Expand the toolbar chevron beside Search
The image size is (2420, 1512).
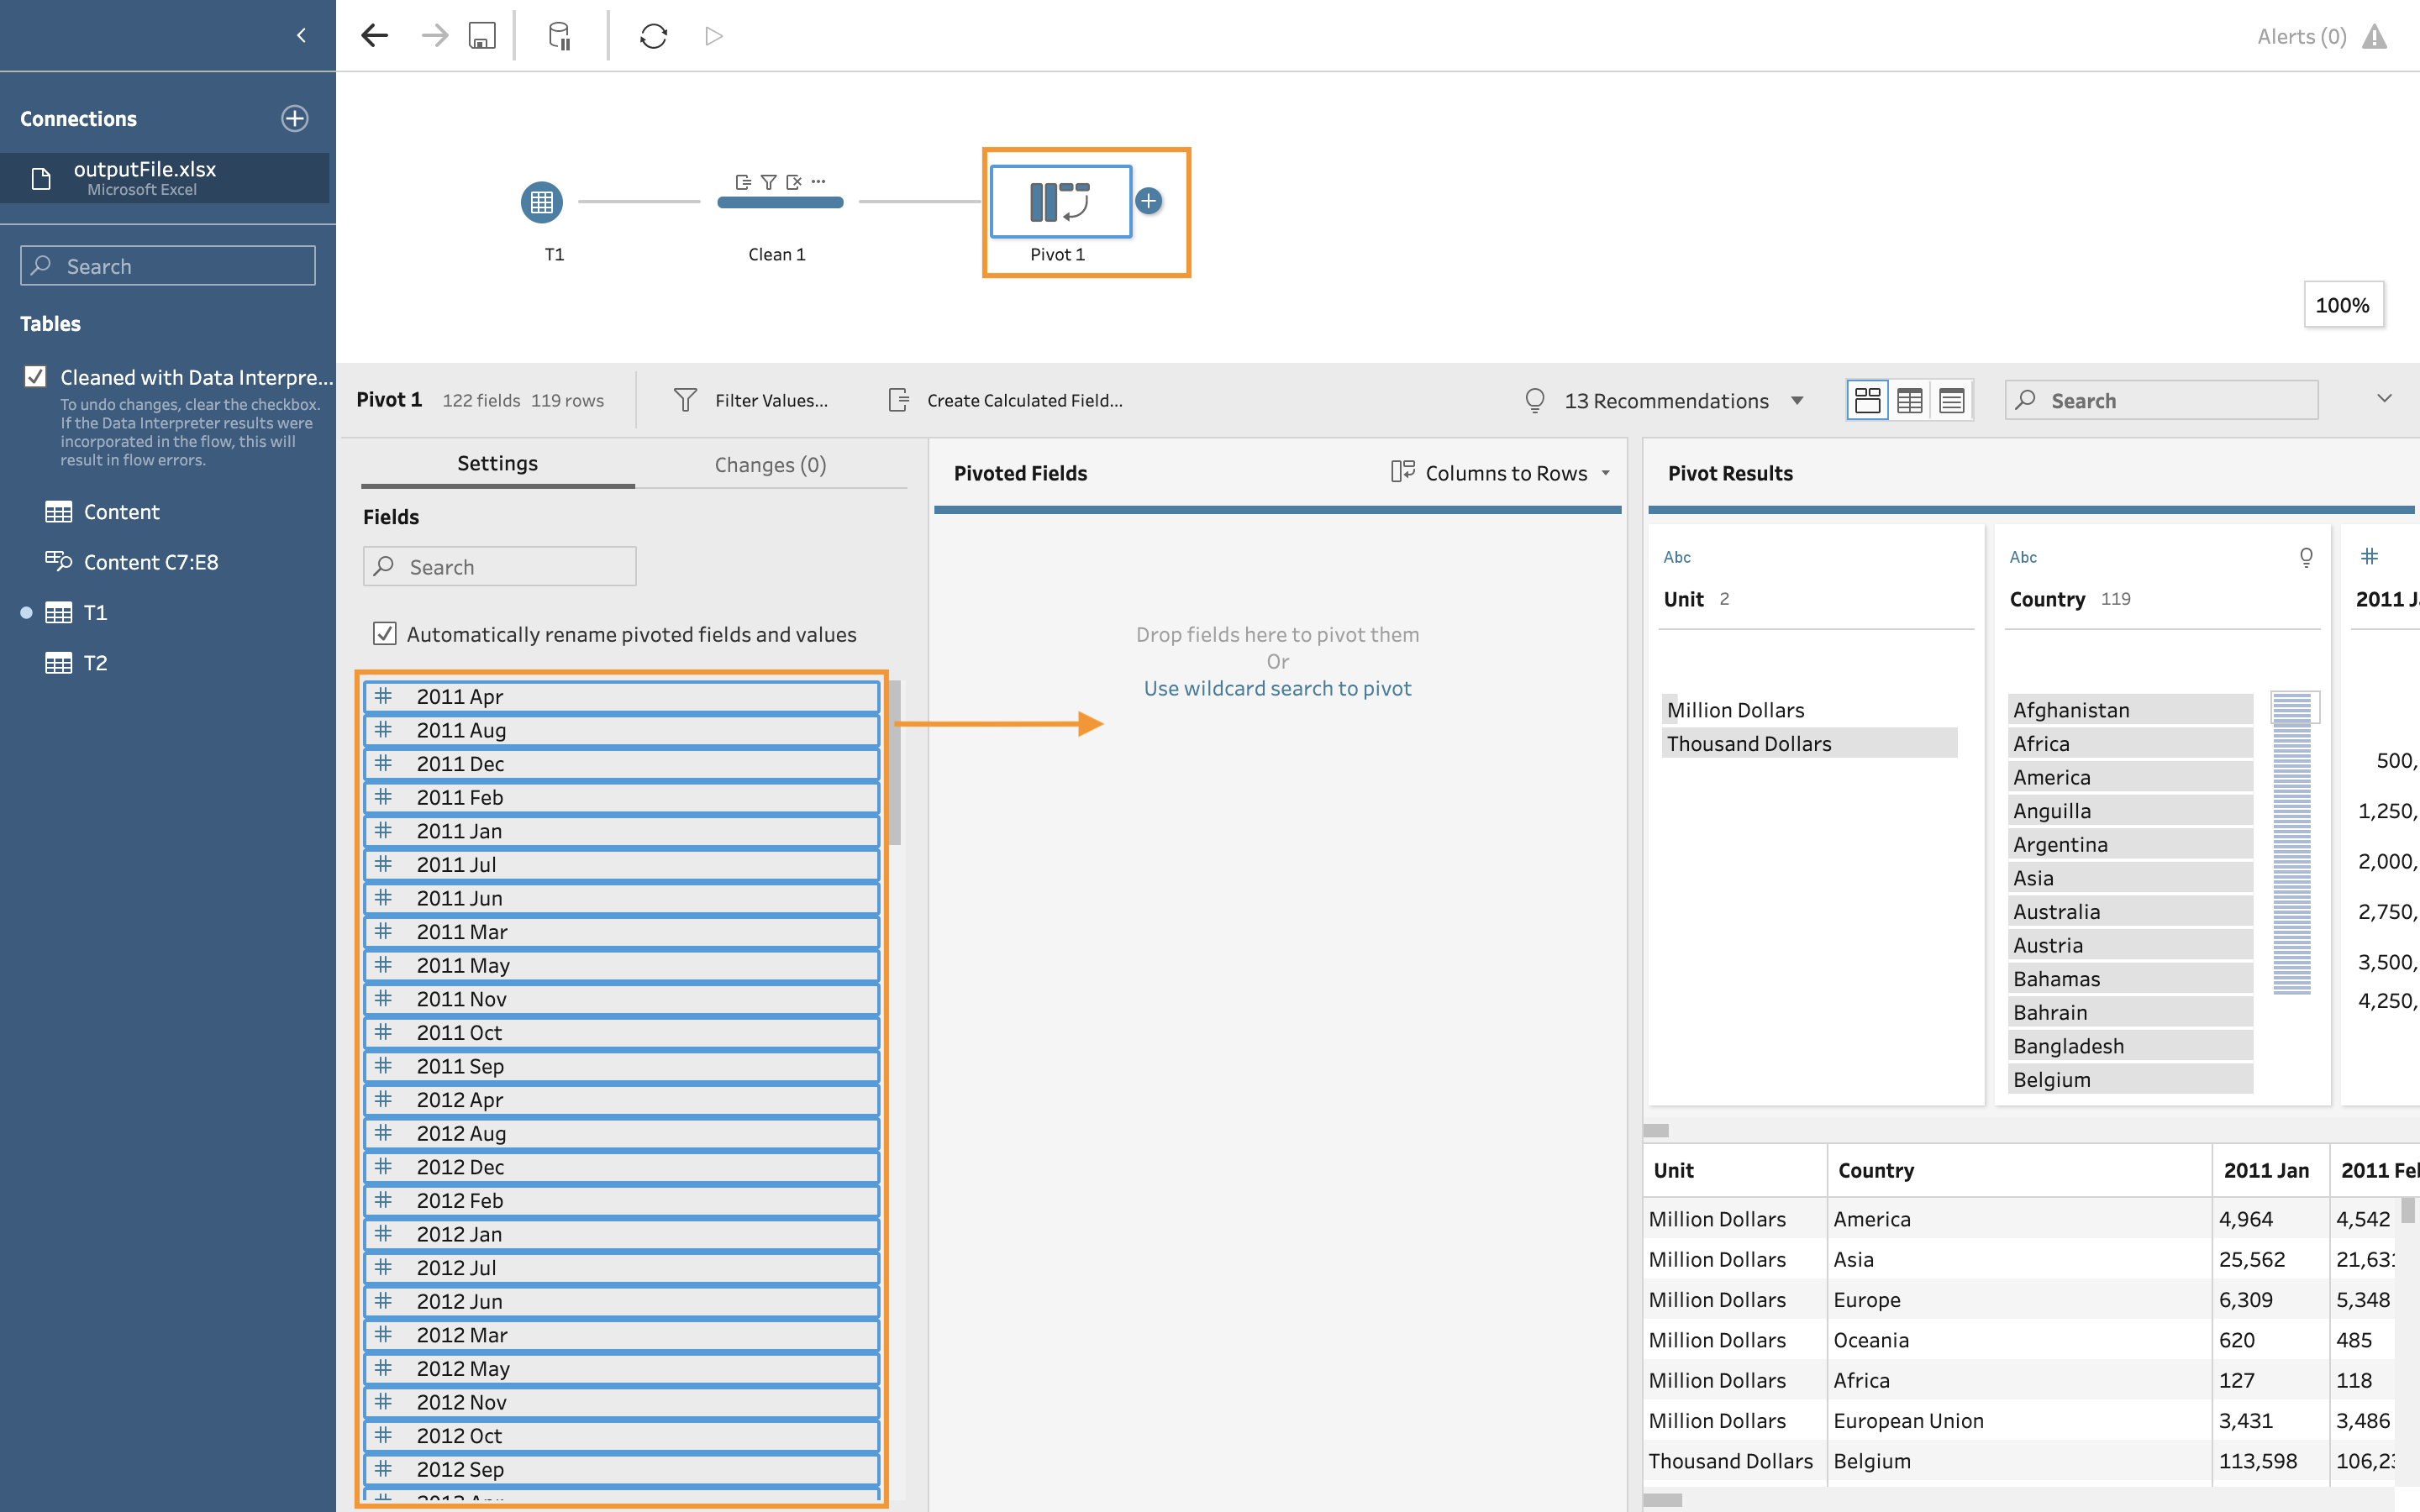[x=2384, y=398]
